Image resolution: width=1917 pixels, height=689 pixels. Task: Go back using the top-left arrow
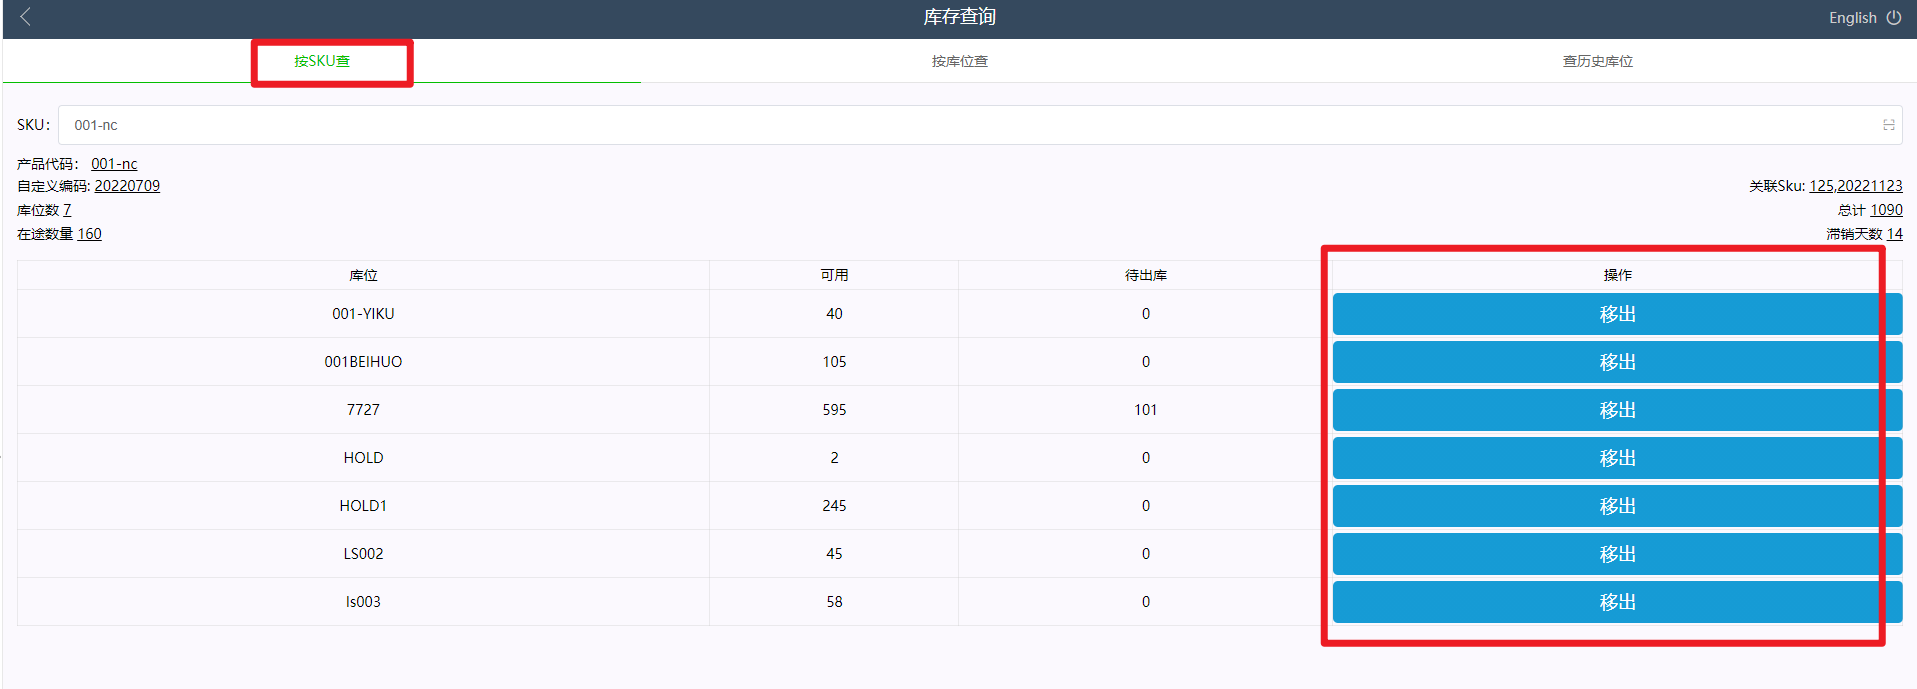26,17
